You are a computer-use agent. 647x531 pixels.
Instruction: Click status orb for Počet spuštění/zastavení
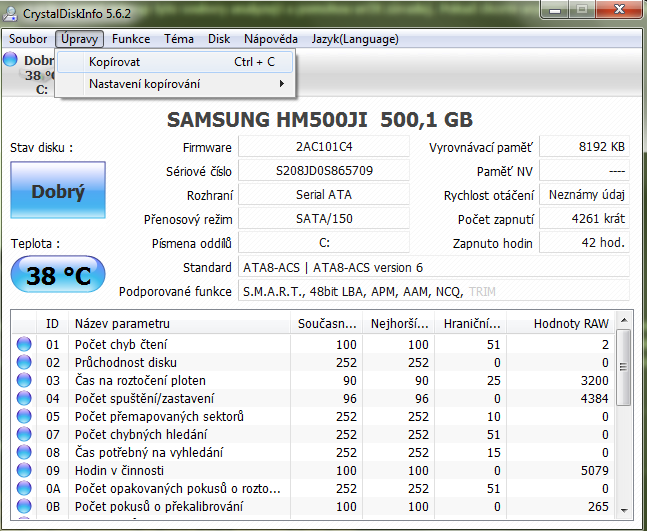point(24,399)
